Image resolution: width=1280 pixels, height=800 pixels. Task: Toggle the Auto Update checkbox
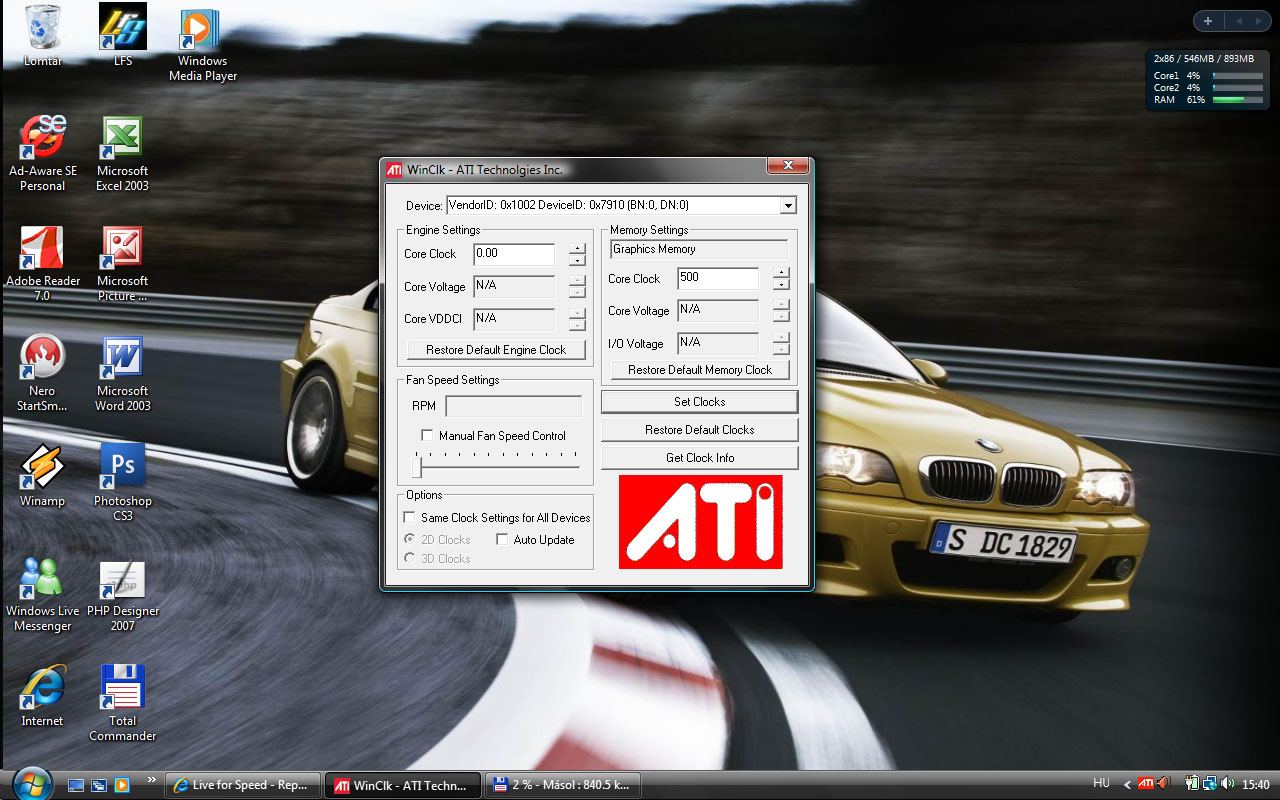503,540
